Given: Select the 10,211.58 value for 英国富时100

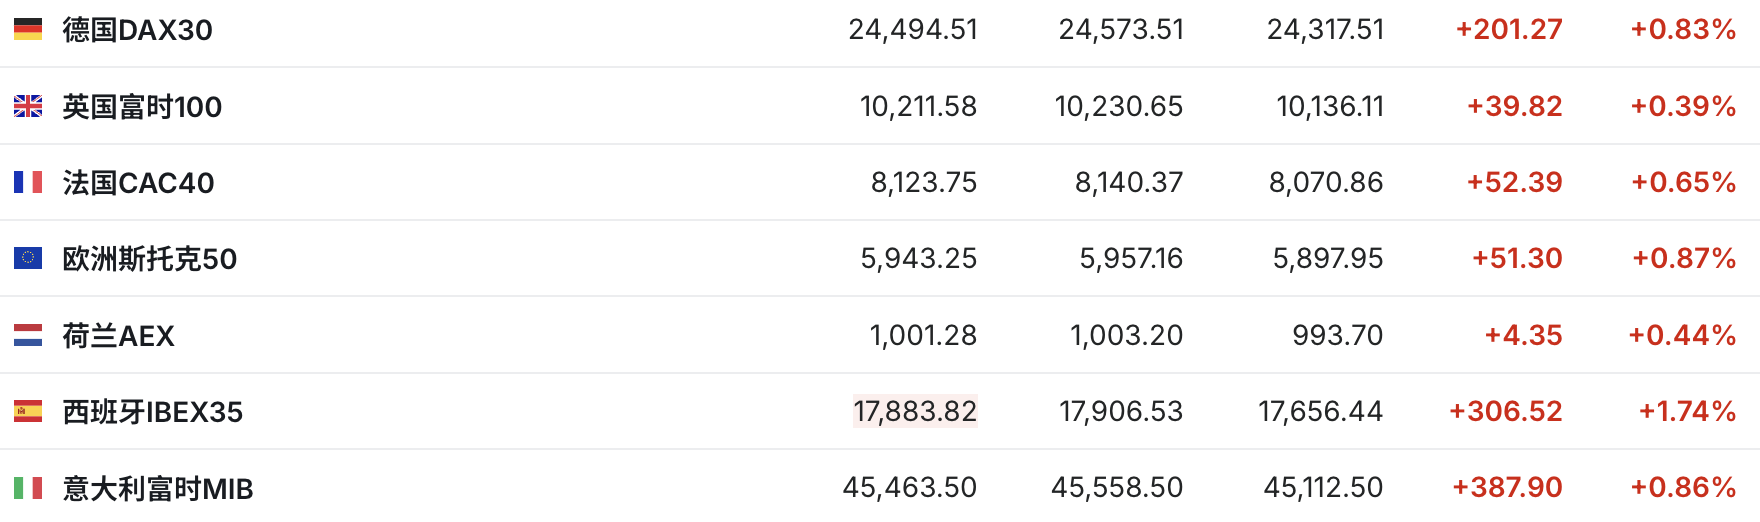Looking at the screenshot, I should pyautogui.click(x=918, y=106).
